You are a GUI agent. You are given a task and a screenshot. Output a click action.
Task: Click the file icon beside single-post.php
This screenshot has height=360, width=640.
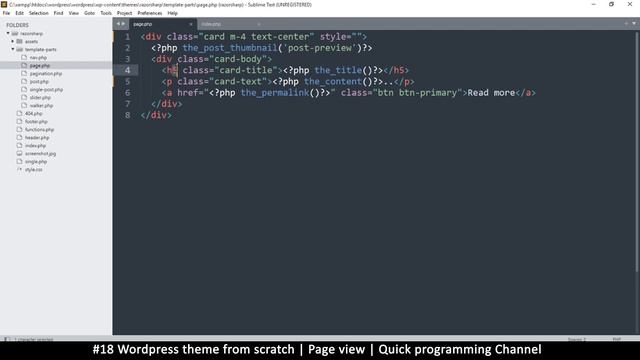coord(24,89)
